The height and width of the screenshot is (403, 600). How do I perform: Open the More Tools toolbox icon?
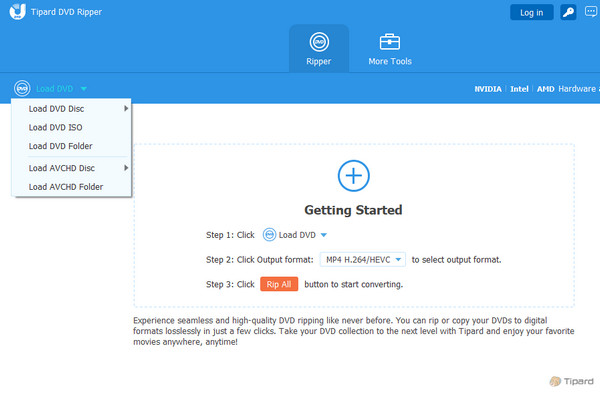(x=387, y=42)
